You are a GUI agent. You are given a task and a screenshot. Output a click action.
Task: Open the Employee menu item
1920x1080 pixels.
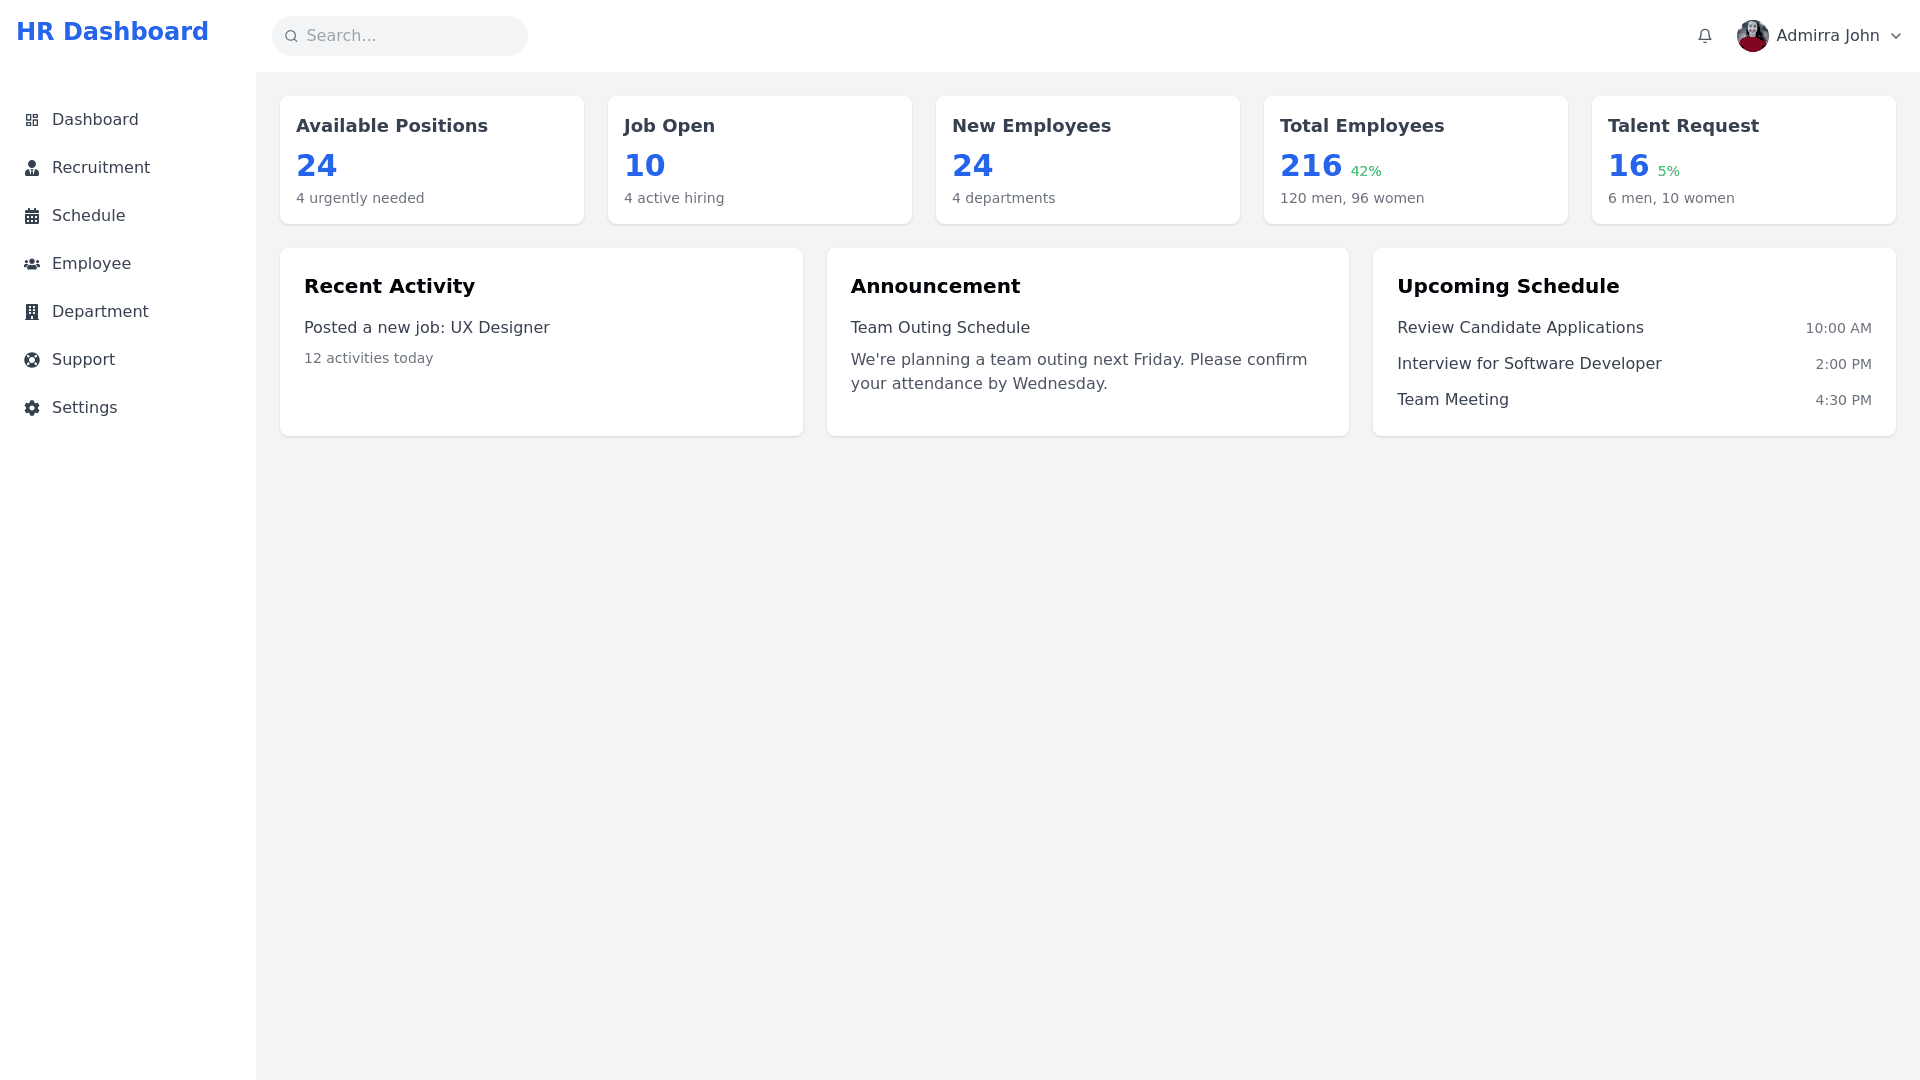91,264
